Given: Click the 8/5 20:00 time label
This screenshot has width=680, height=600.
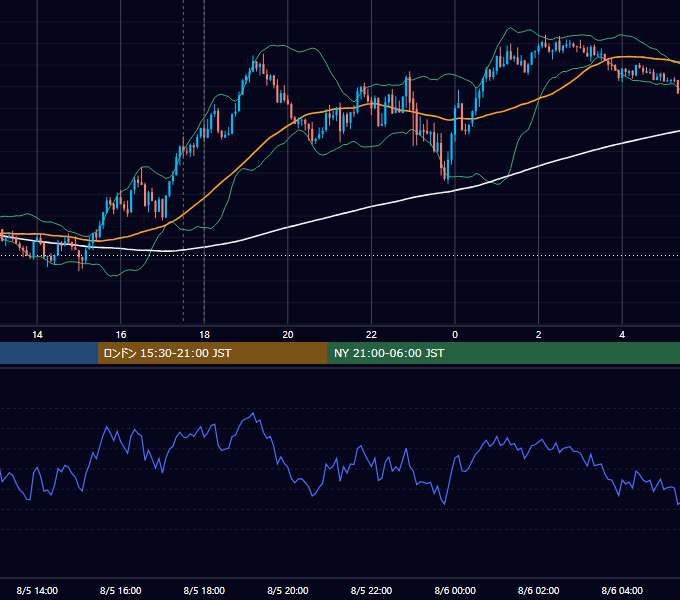Looking at the screenshot, I should [288, 590].
